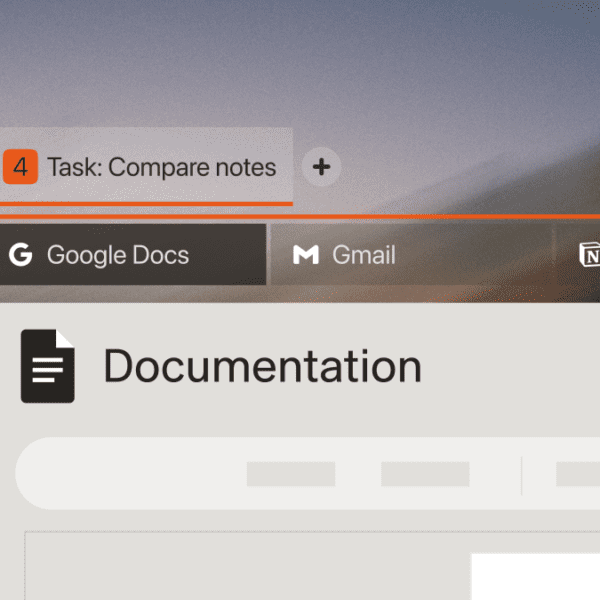Image resolution: width=600 pixels, height=600 pixels.
Task: Click orange underline beneath the task tab
Action: pyautogui.click(x=146, y=204)
